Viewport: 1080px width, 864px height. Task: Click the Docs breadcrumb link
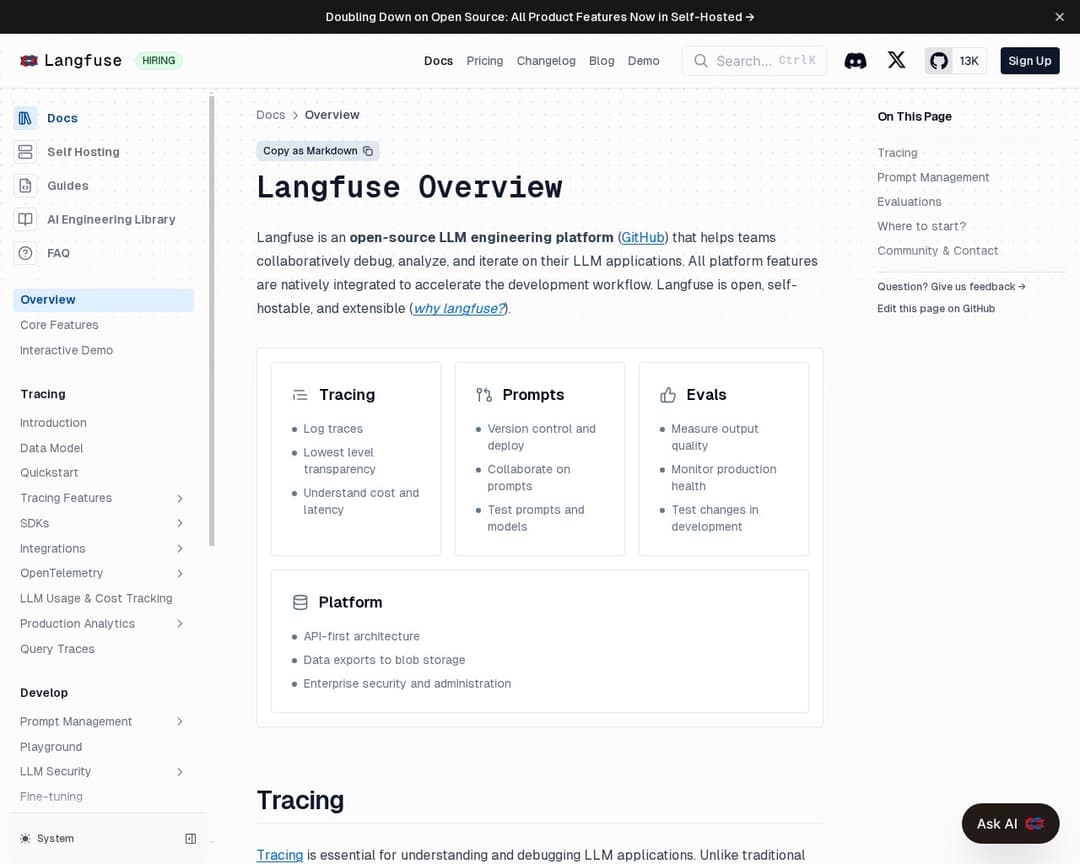[271, 115]
